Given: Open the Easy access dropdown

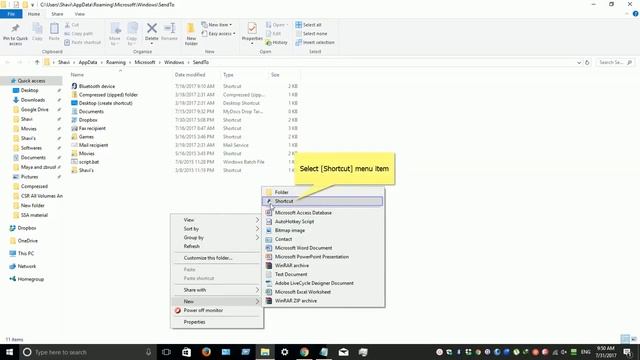Looking at the screenshot, I should click(218, 33).
